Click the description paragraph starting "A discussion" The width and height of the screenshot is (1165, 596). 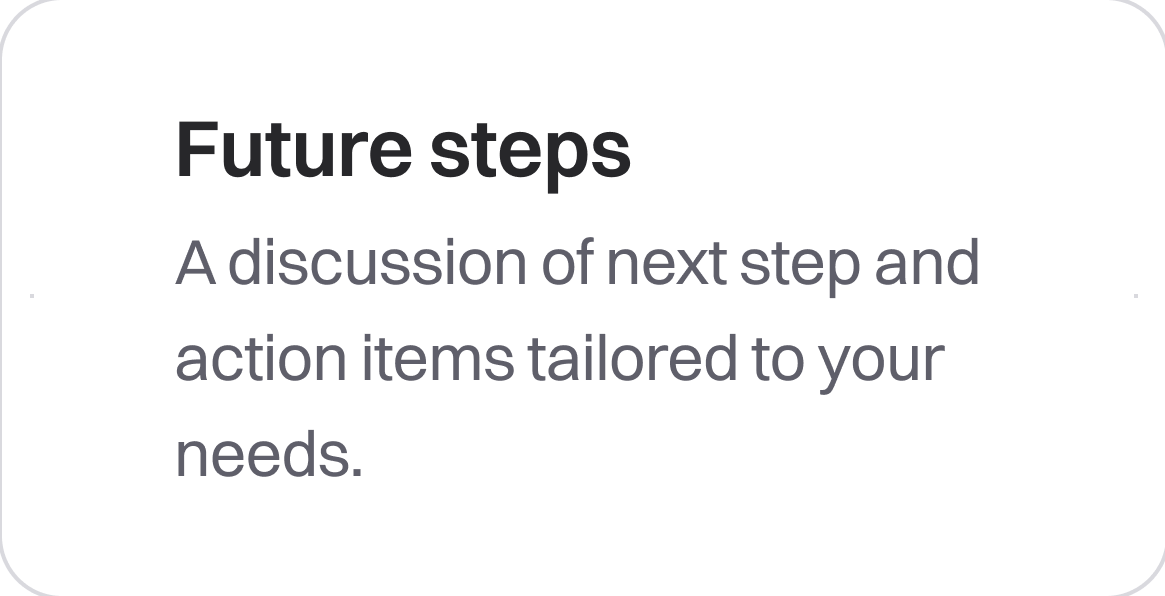(577, 358)
